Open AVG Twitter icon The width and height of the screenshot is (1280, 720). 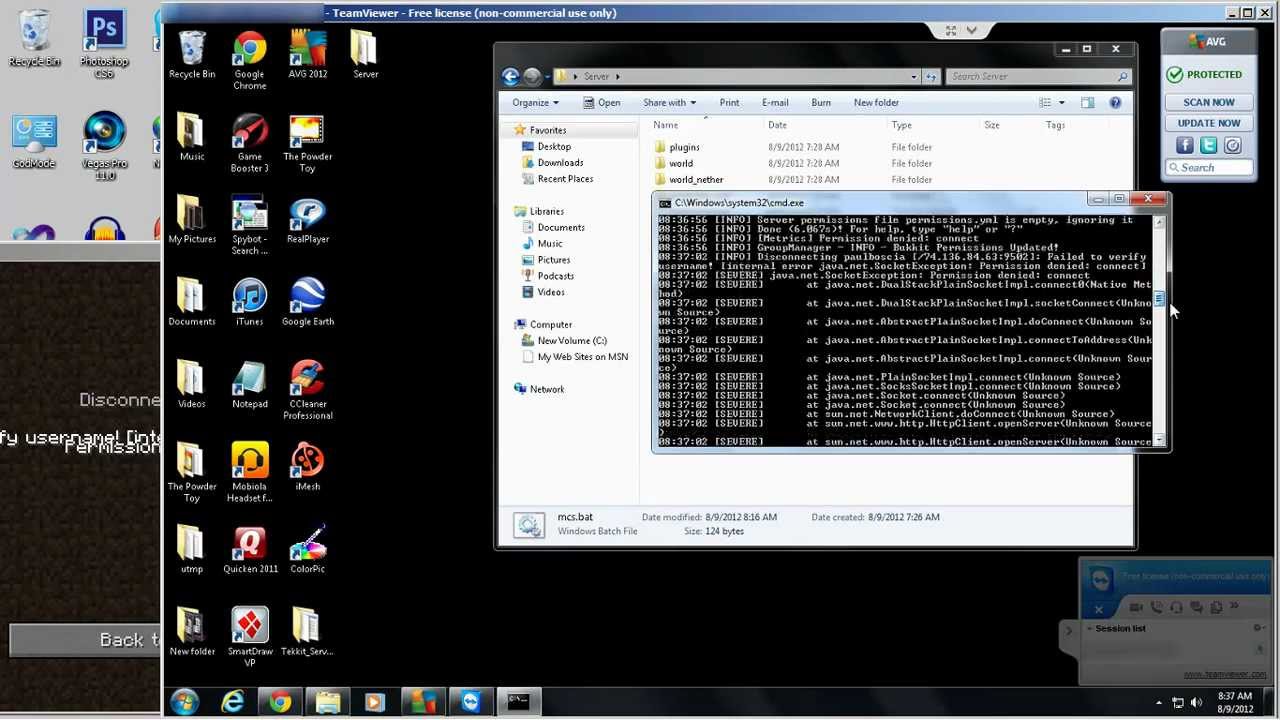click(1209, 145)
